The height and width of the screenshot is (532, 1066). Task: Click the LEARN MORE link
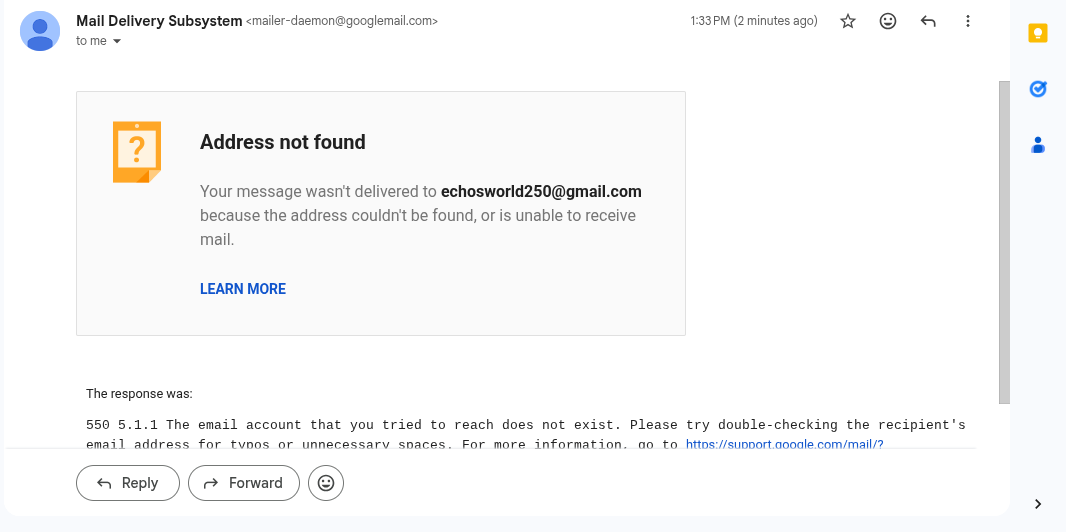click(243, 289)
